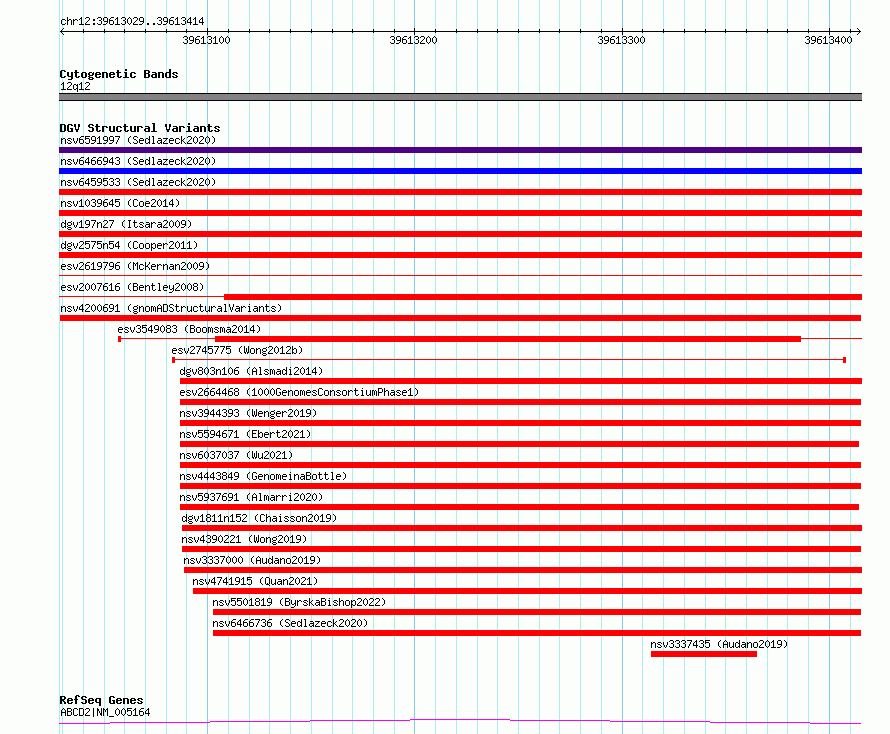Click the magenta ABCD2 gene line
This screenshot has width=890, height=734.
point(460,722)
